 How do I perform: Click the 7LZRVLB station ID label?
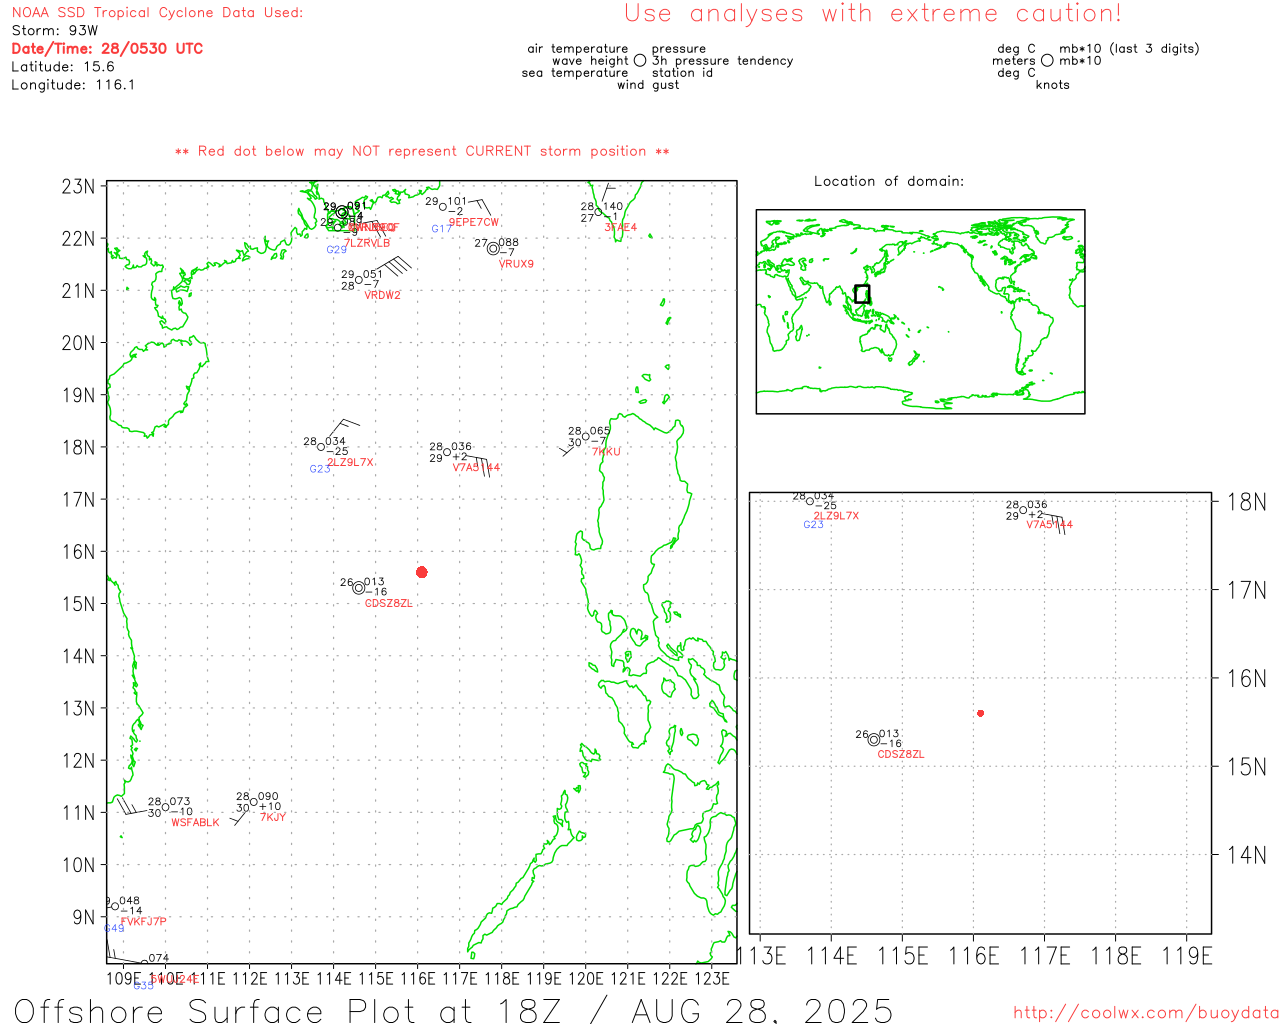point(367,243)
